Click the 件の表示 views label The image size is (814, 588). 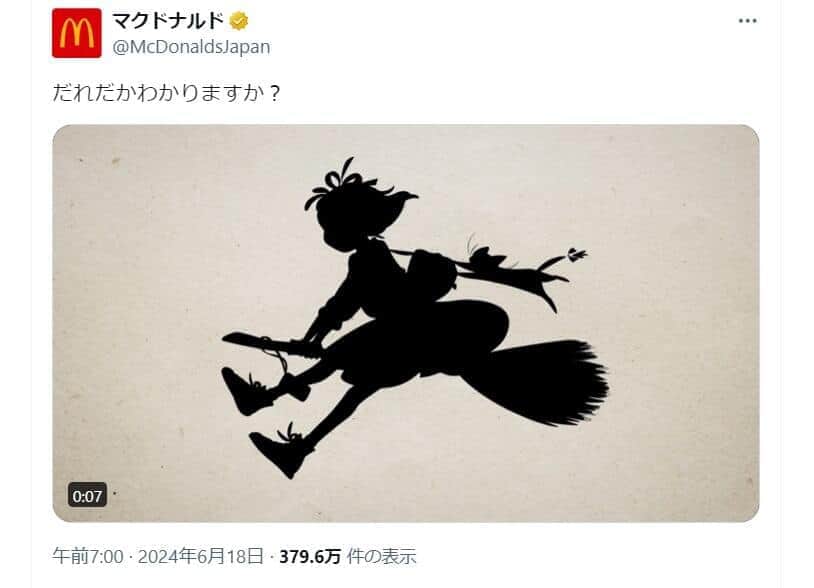tap(382, 556)
